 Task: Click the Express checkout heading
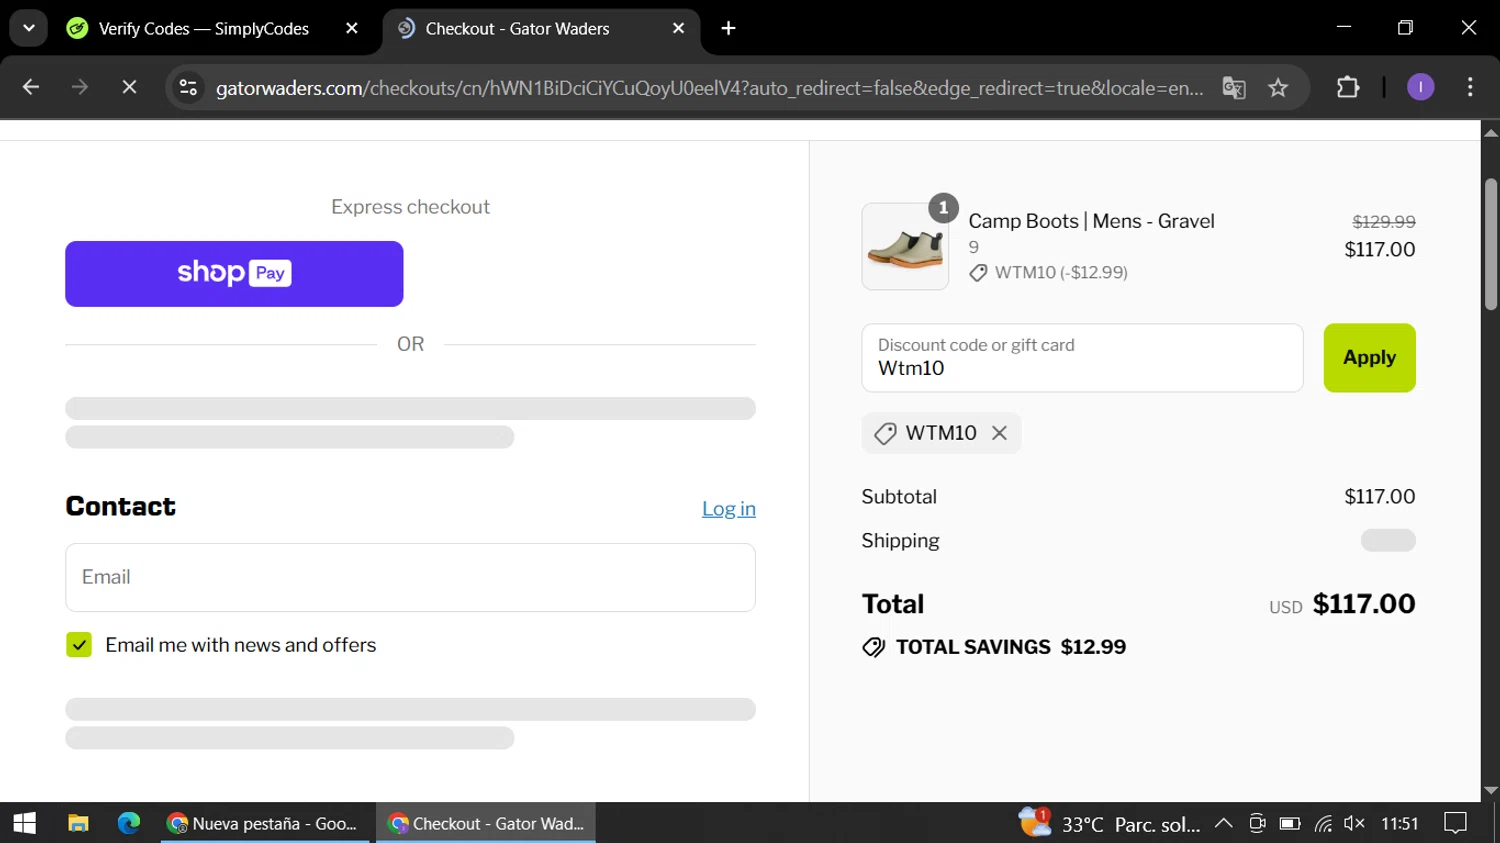(410, 207)
